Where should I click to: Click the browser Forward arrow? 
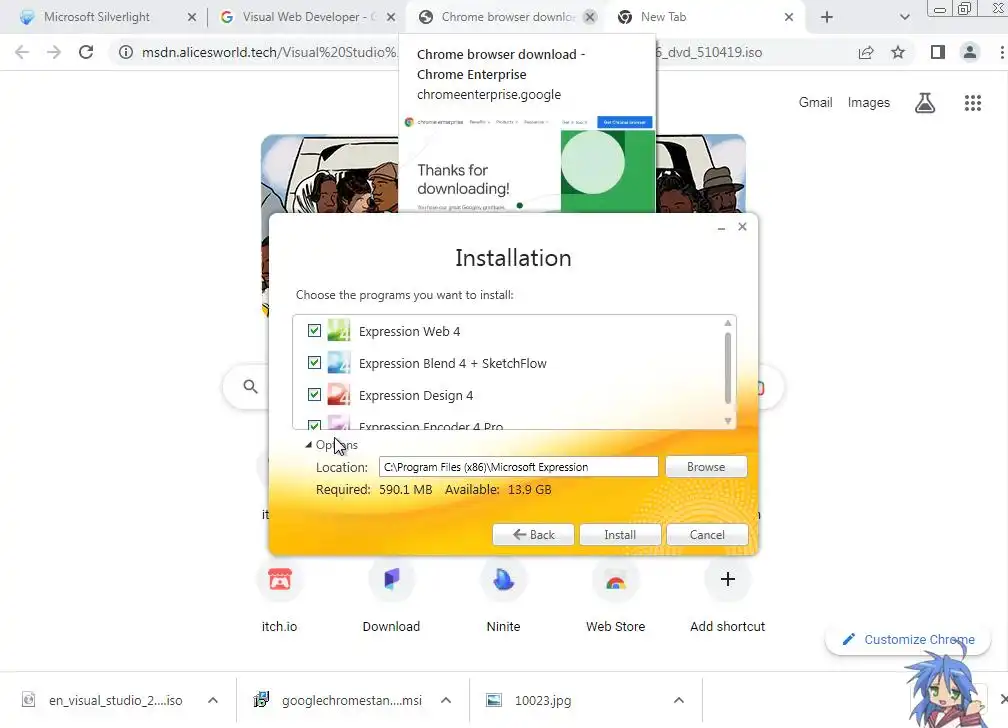[54, 52]
